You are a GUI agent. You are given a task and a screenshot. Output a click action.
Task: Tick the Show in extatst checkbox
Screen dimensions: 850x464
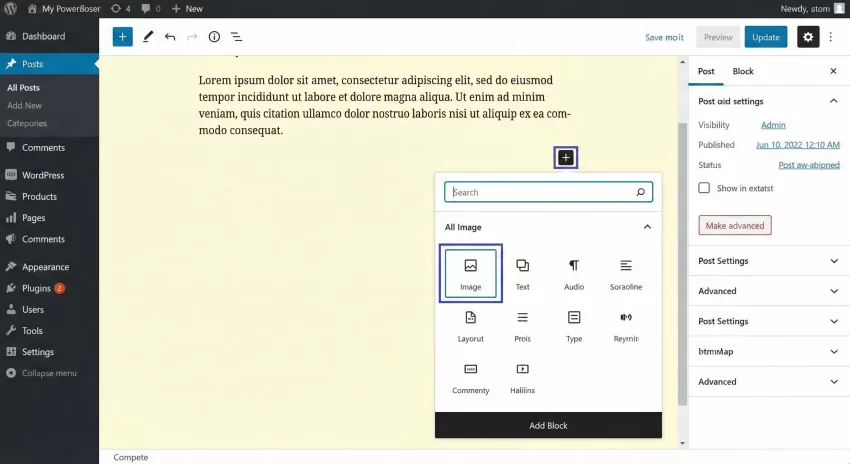tap(704, 188)
